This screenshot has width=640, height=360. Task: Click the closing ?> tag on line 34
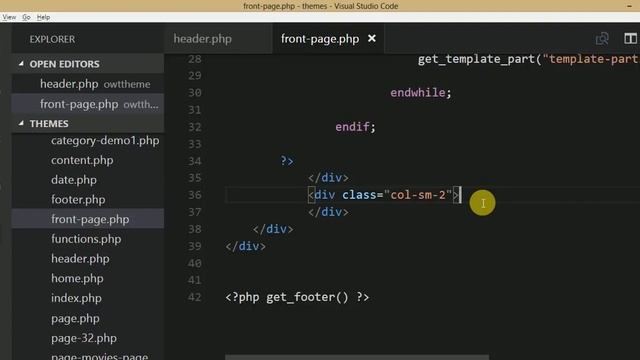(287, 161)
